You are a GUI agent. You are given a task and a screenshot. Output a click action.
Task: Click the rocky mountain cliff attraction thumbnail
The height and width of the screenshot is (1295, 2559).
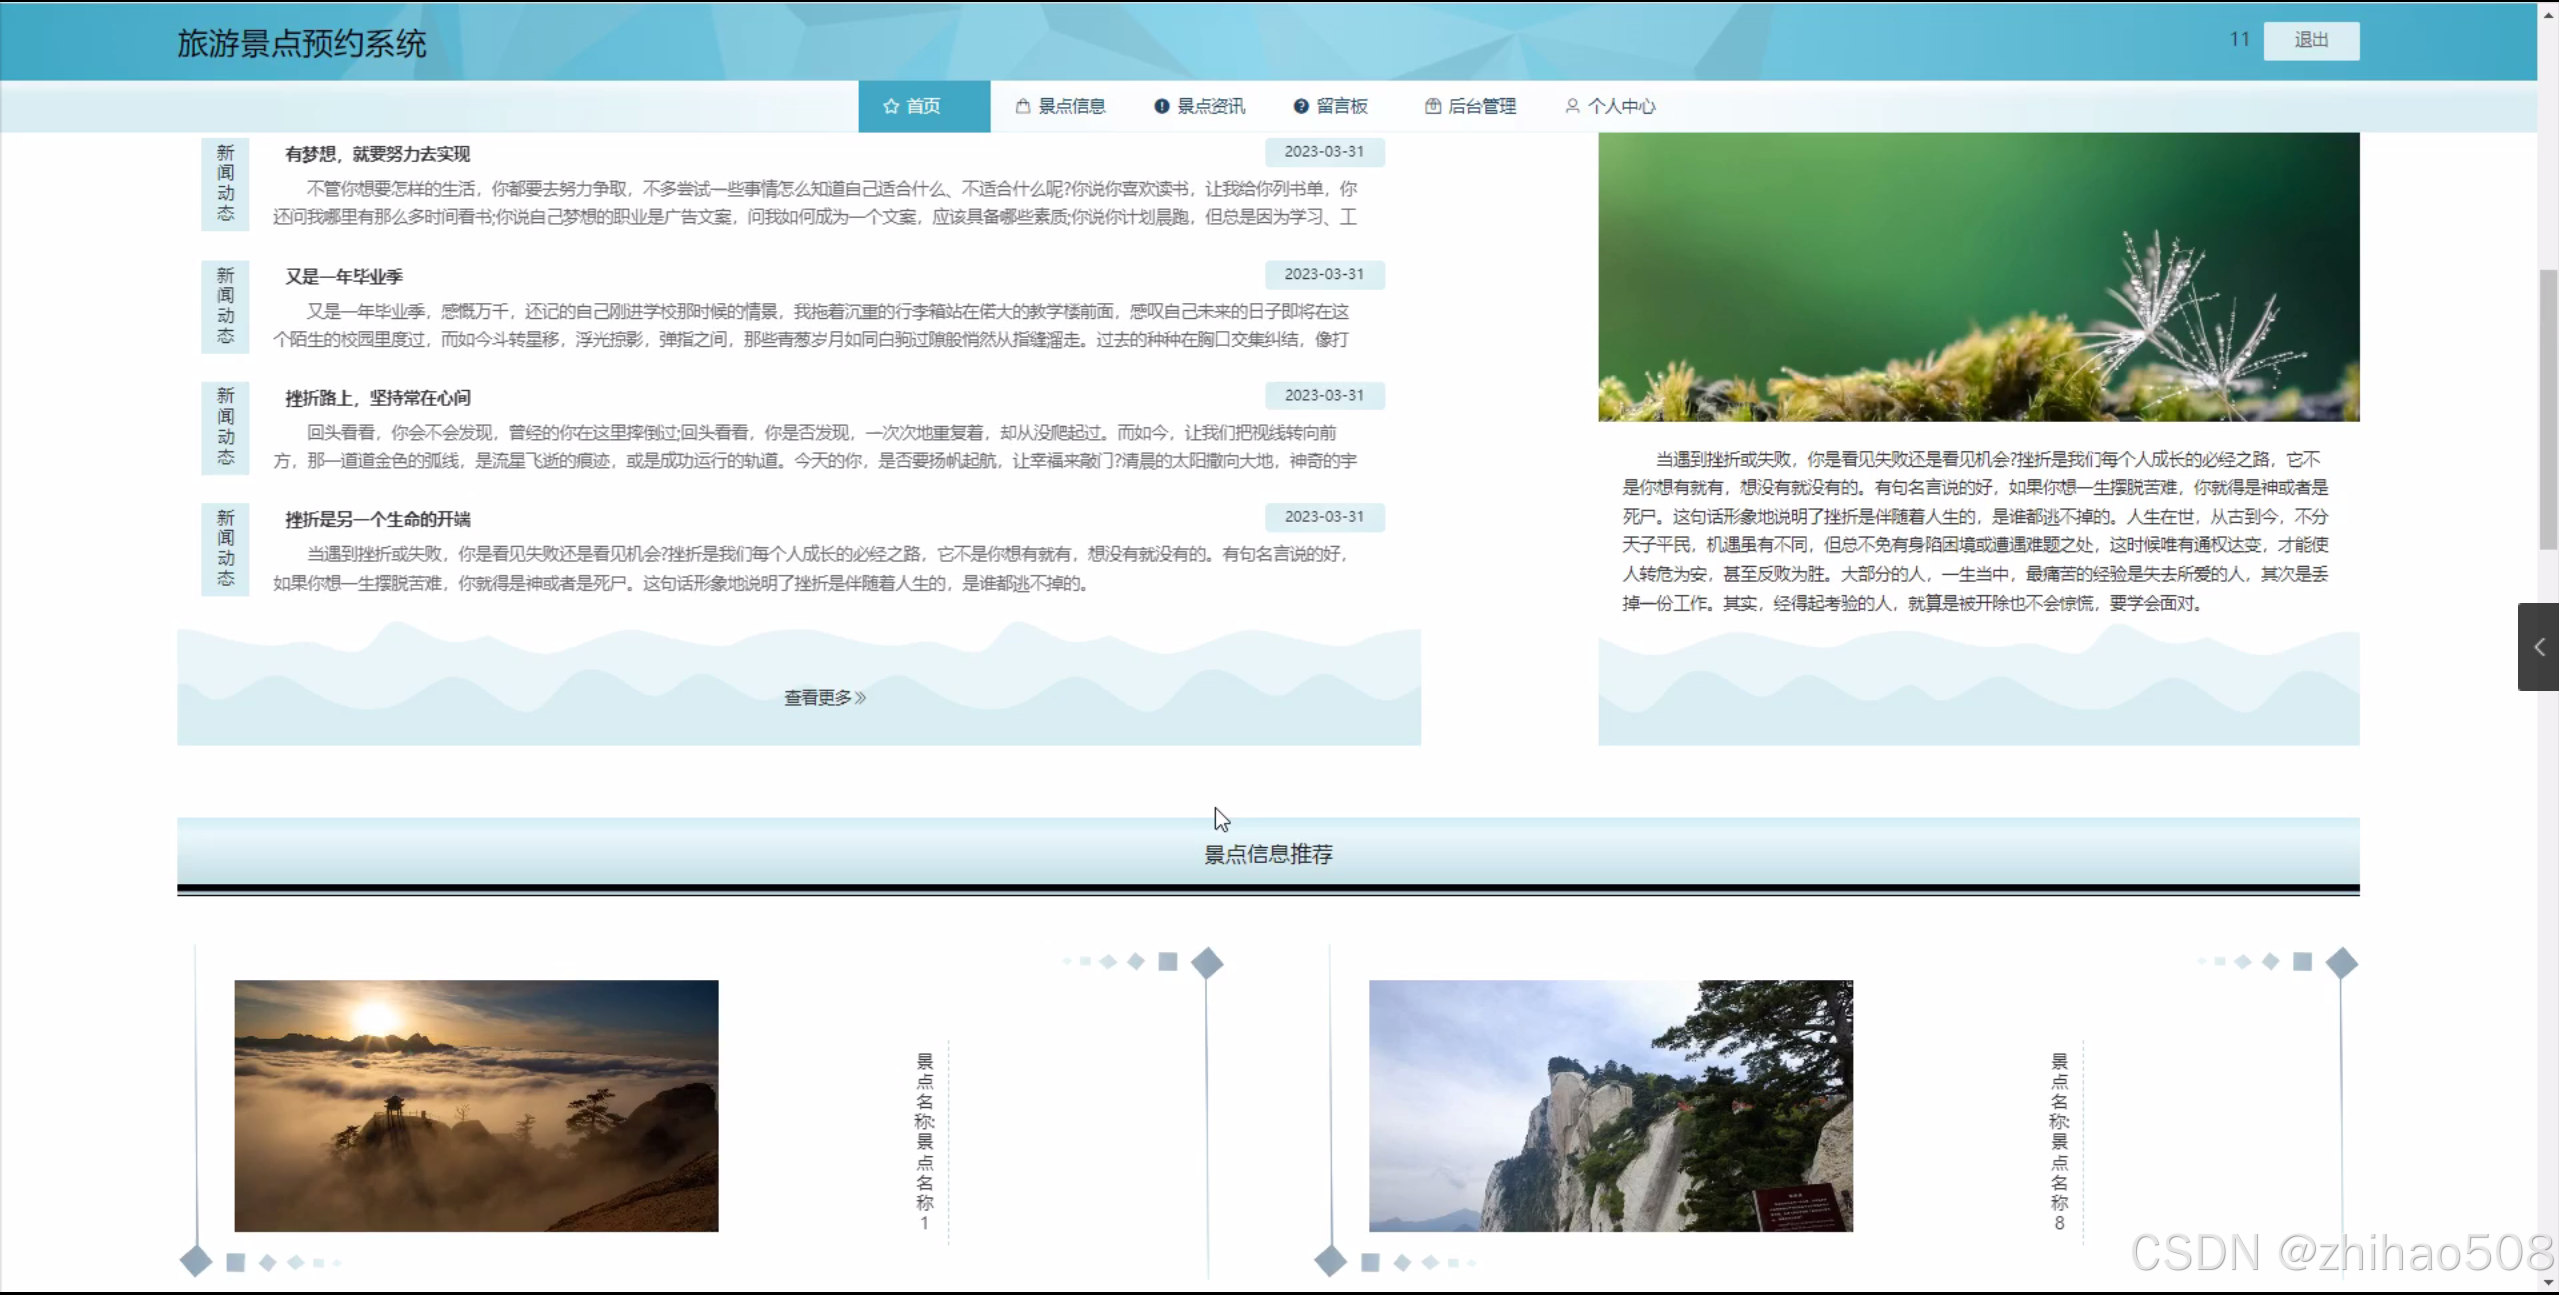[x=1610, y=1105]
